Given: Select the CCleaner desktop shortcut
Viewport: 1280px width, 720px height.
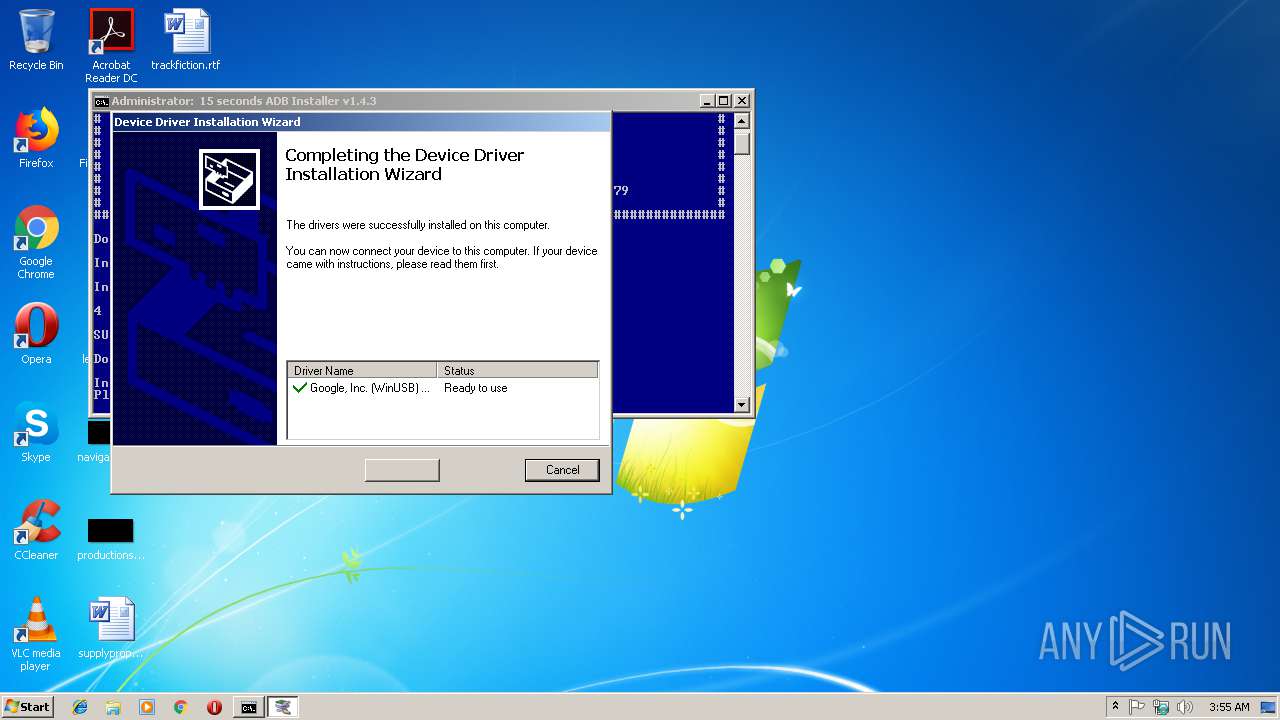Looking at the screenshot, I should [36, 530].
